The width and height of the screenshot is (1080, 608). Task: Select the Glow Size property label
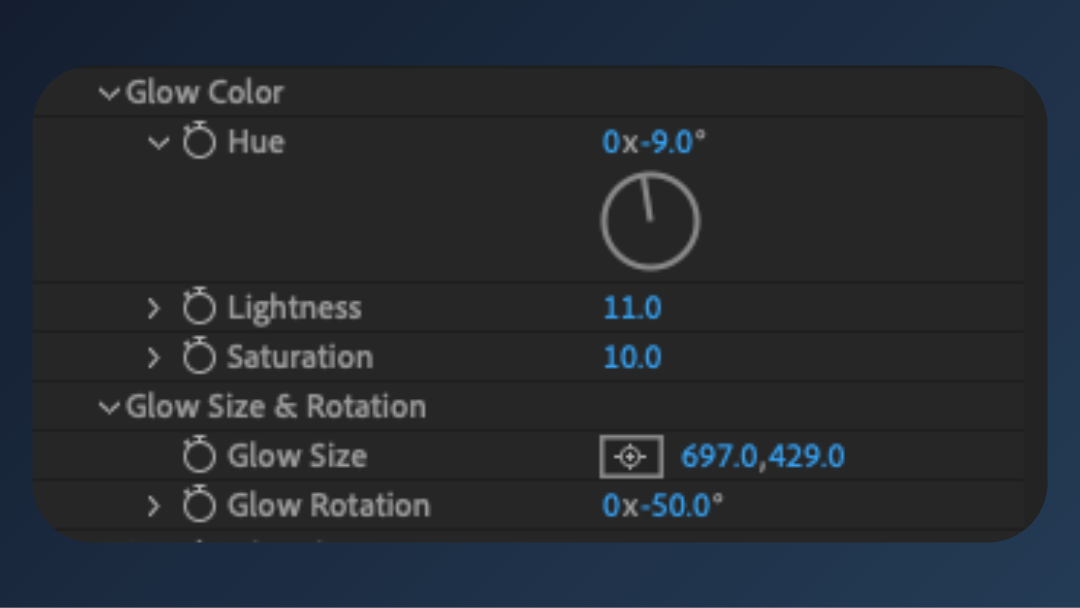tap(297, 456)
